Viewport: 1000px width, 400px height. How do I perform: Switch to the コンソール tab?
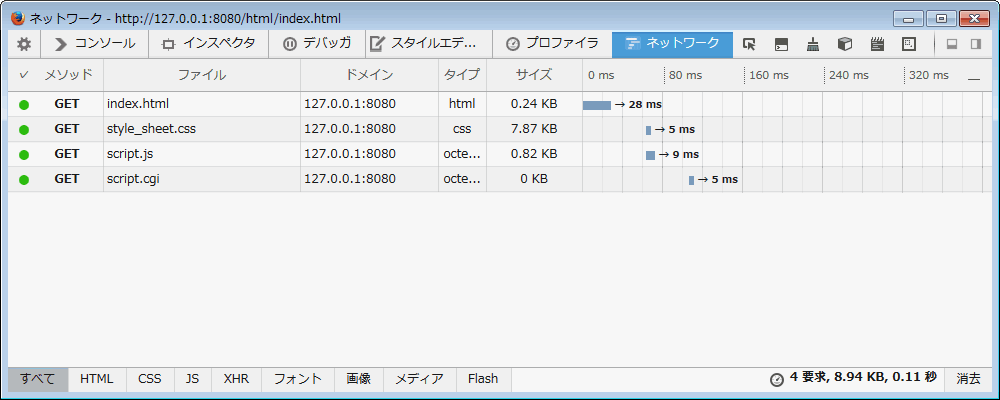tap(95, 44)
